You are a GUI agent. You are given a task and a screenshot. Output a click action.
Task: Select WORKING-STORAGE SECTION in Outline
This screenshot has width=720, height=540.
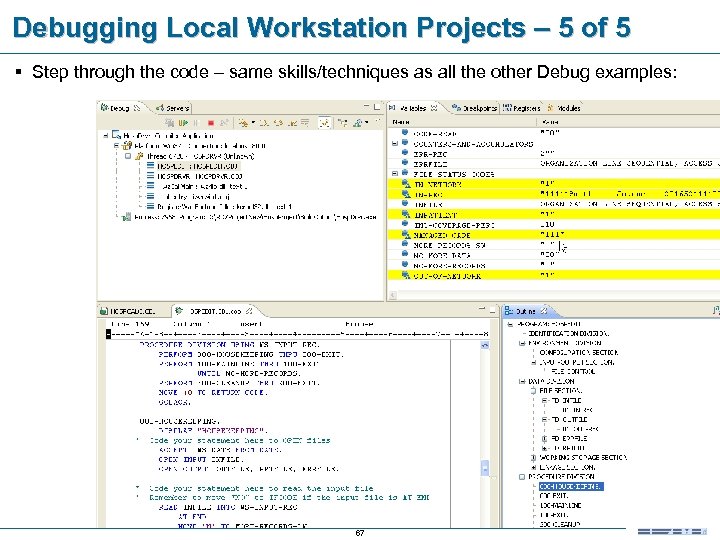(x=585, y=457)
